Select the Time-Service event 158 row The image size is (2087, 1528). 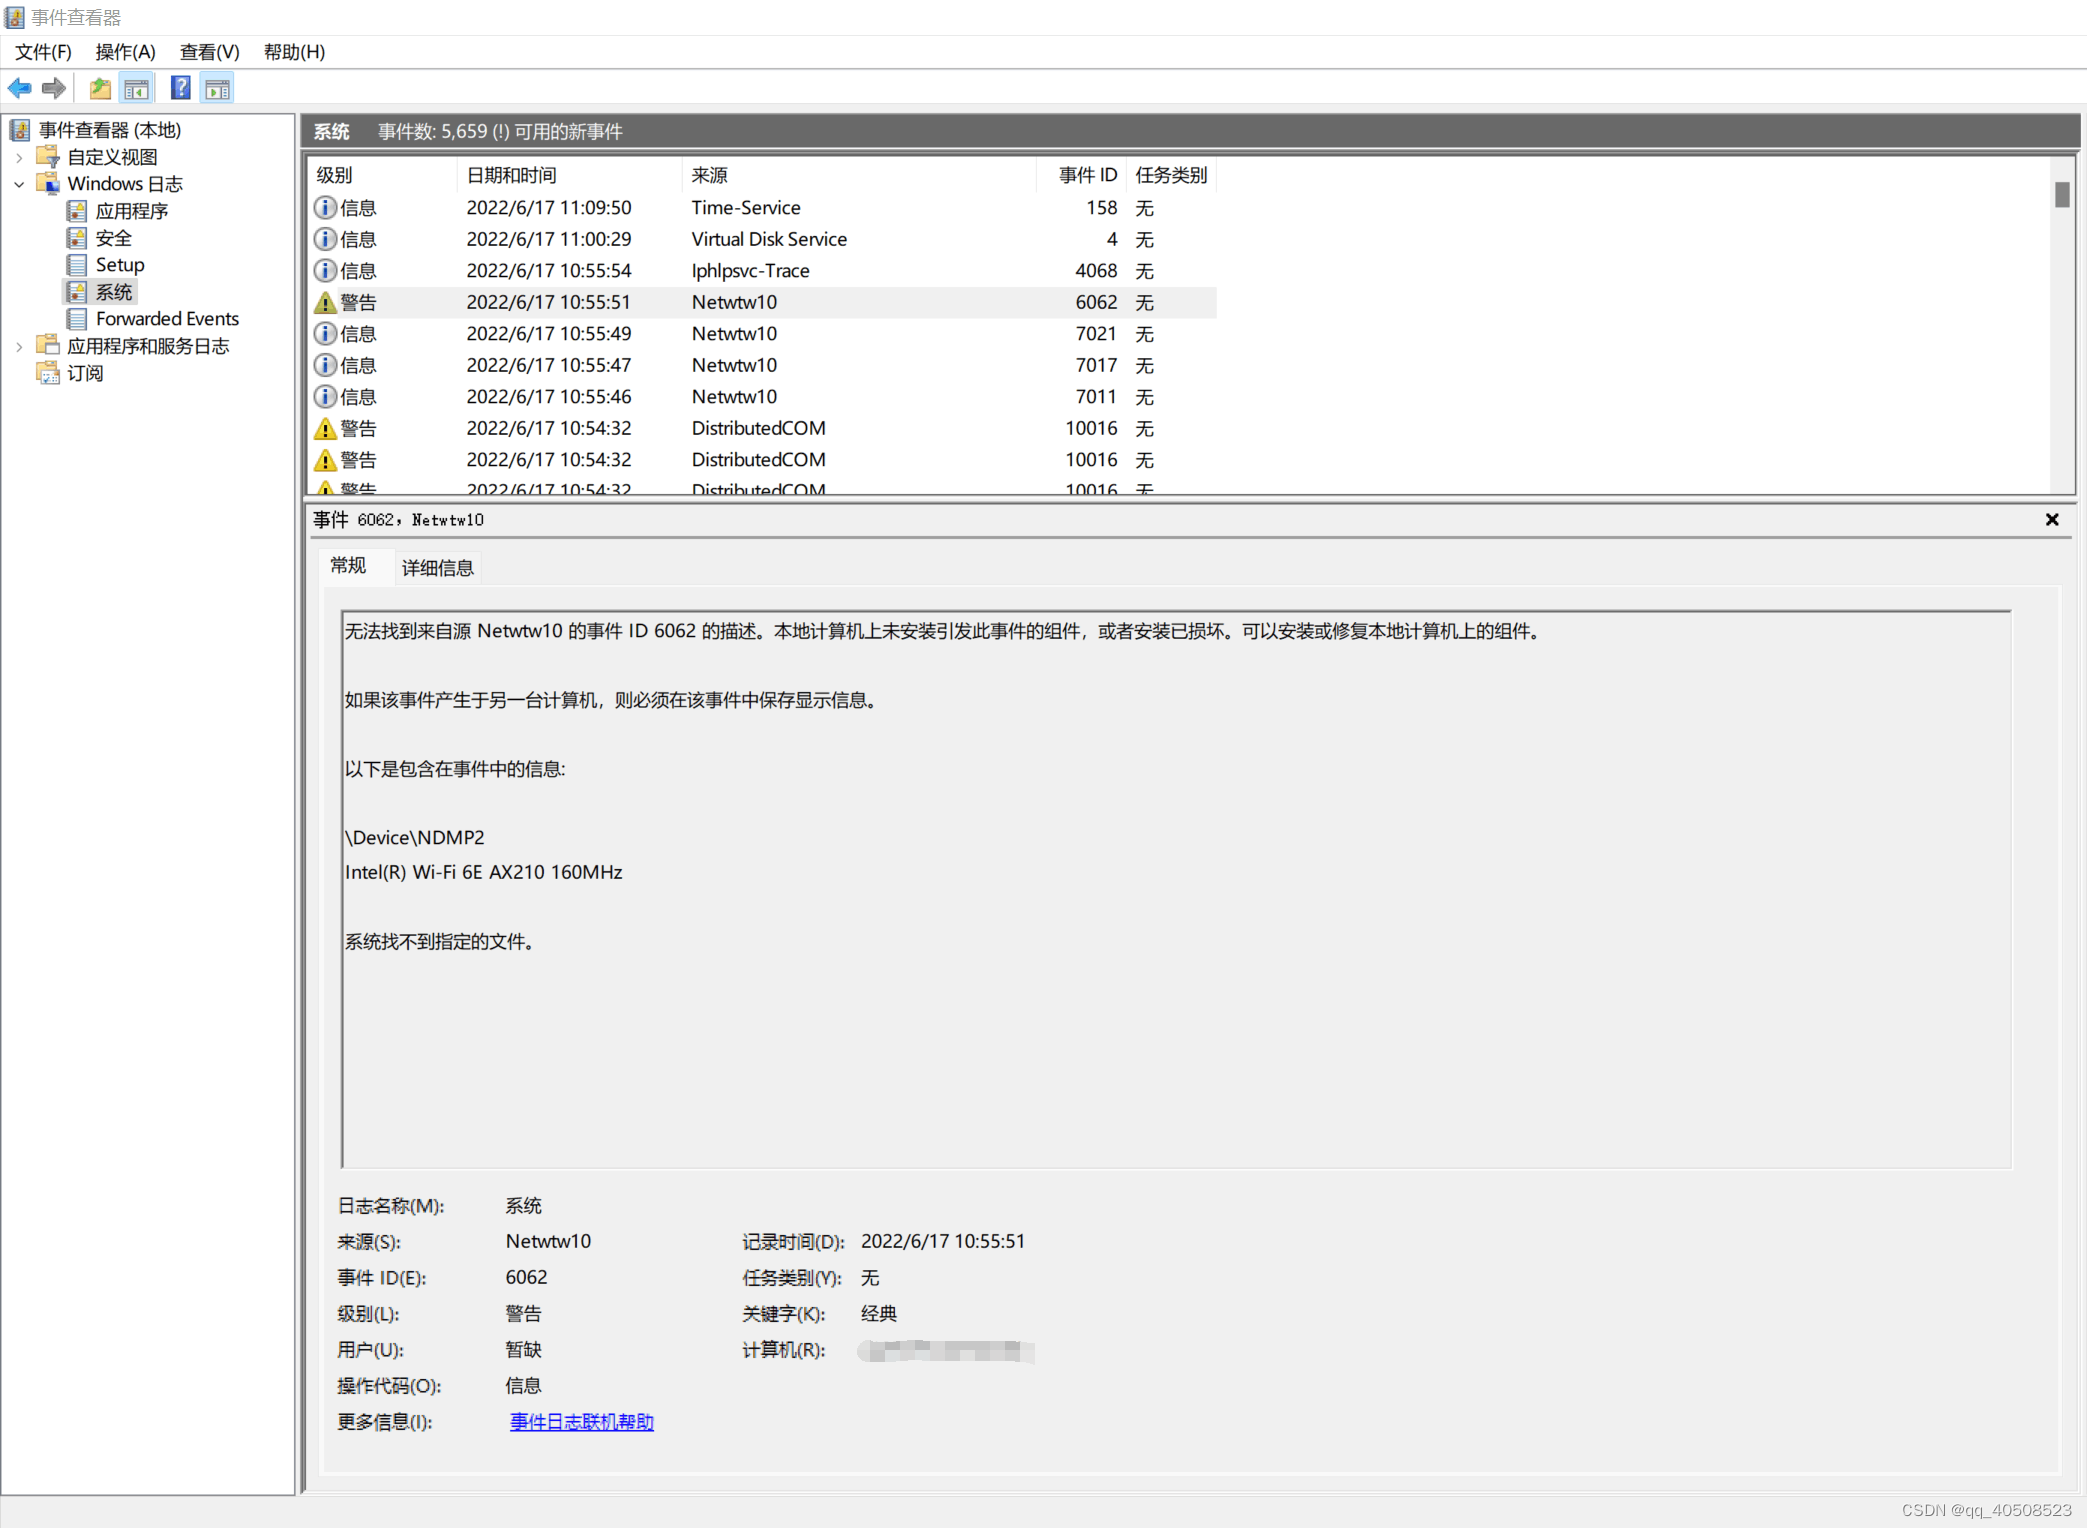(745, 208)
